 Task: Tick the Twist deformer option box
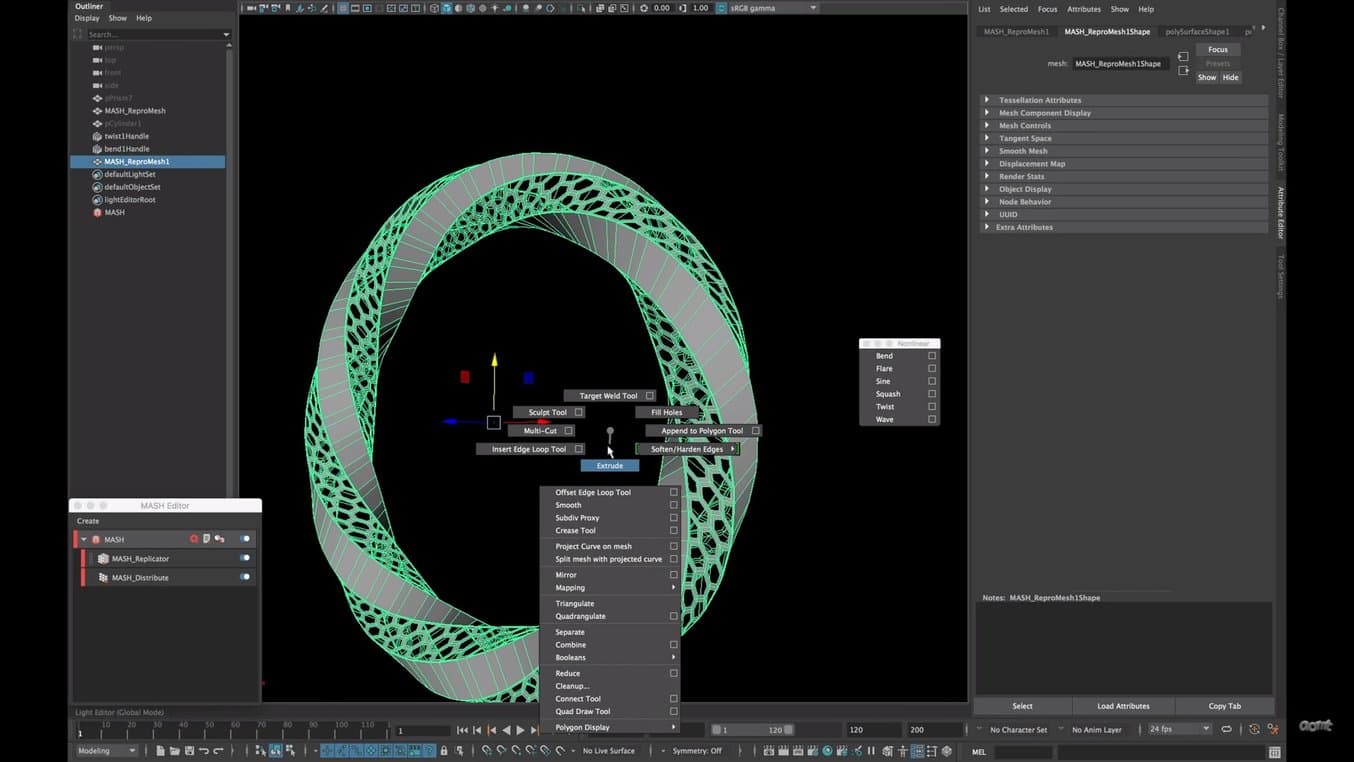point(932,407)
